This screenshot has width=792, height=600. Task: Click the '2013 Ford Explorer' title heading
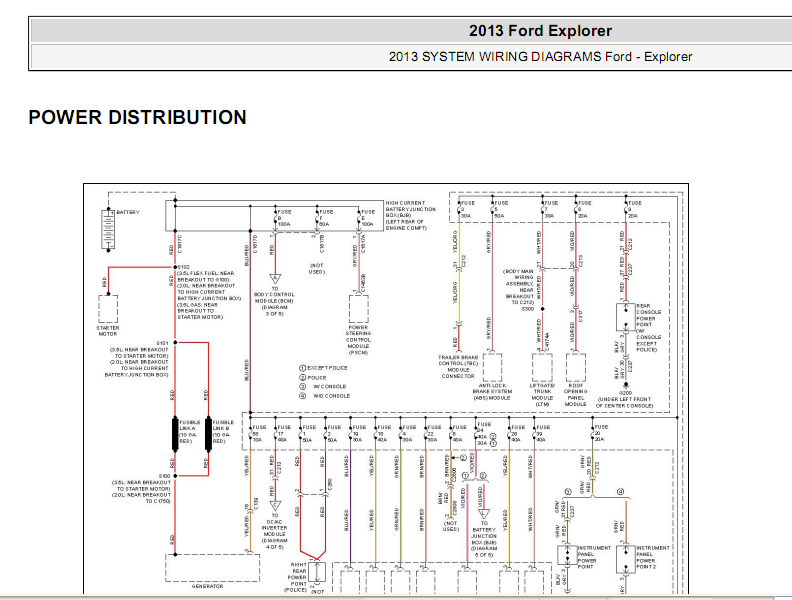[x=540, y=31]
